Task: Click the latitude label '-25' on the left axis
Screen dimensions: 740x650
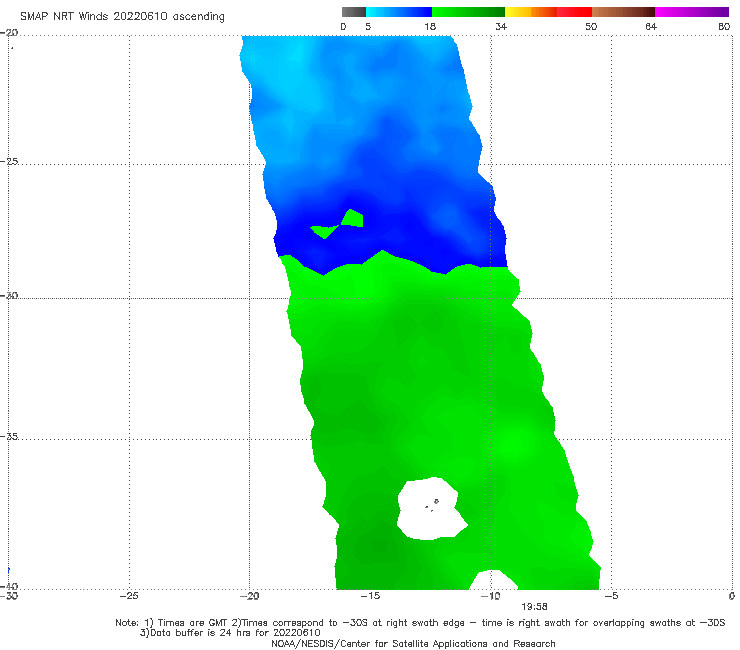Action: tap(10, 161)
